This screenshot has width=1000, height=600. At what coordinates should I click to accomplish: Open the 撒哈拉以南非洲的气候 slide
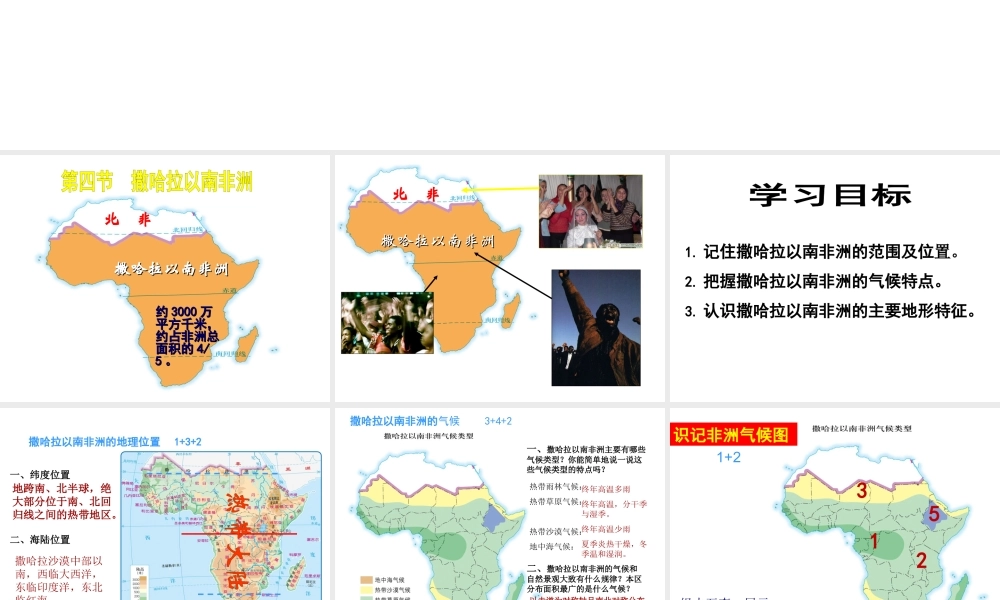click(499, 504)
